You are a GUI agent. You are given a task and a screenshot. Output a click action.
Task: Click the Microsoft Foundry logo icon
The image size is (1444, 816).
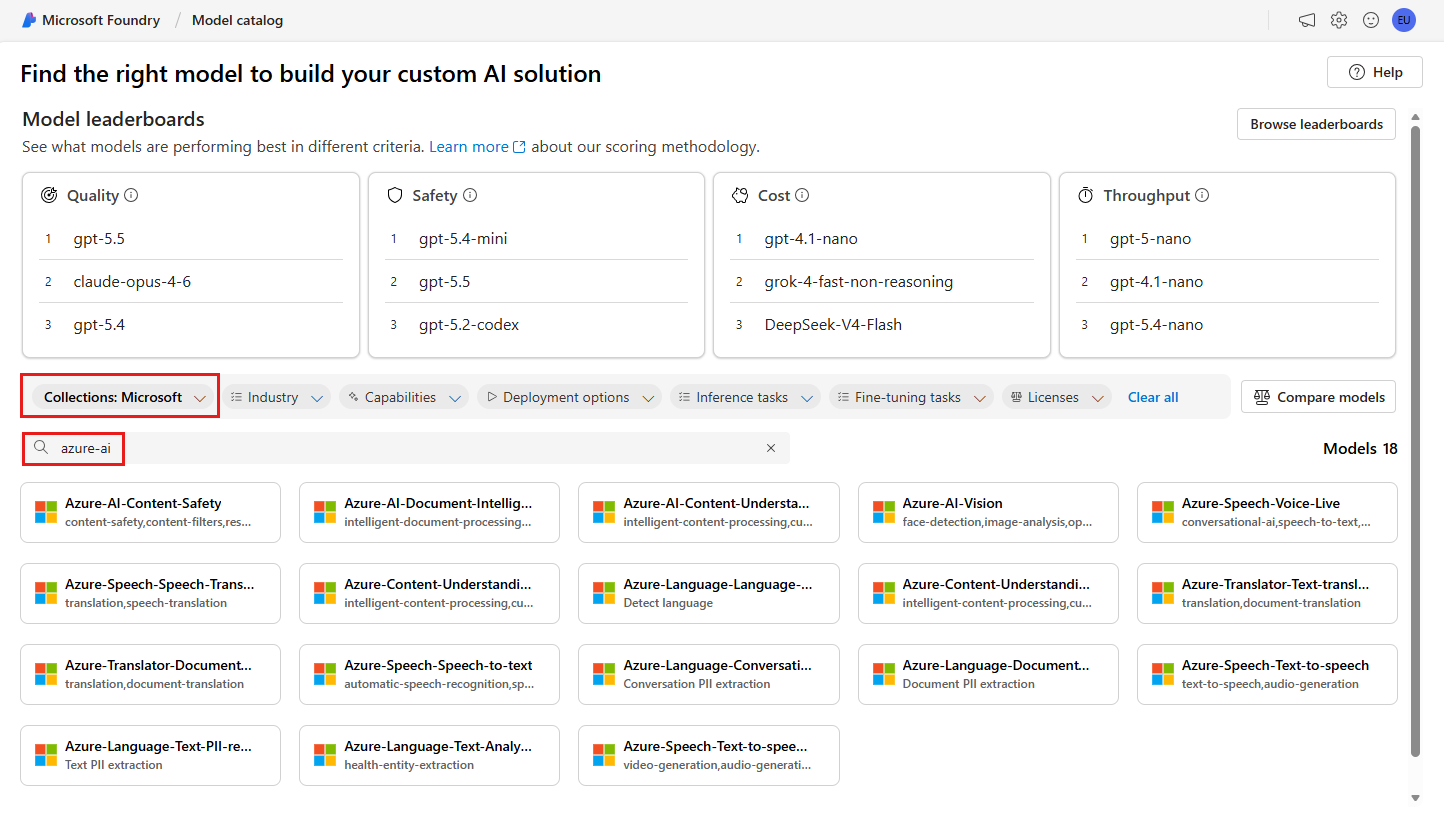tap(29, 20)
